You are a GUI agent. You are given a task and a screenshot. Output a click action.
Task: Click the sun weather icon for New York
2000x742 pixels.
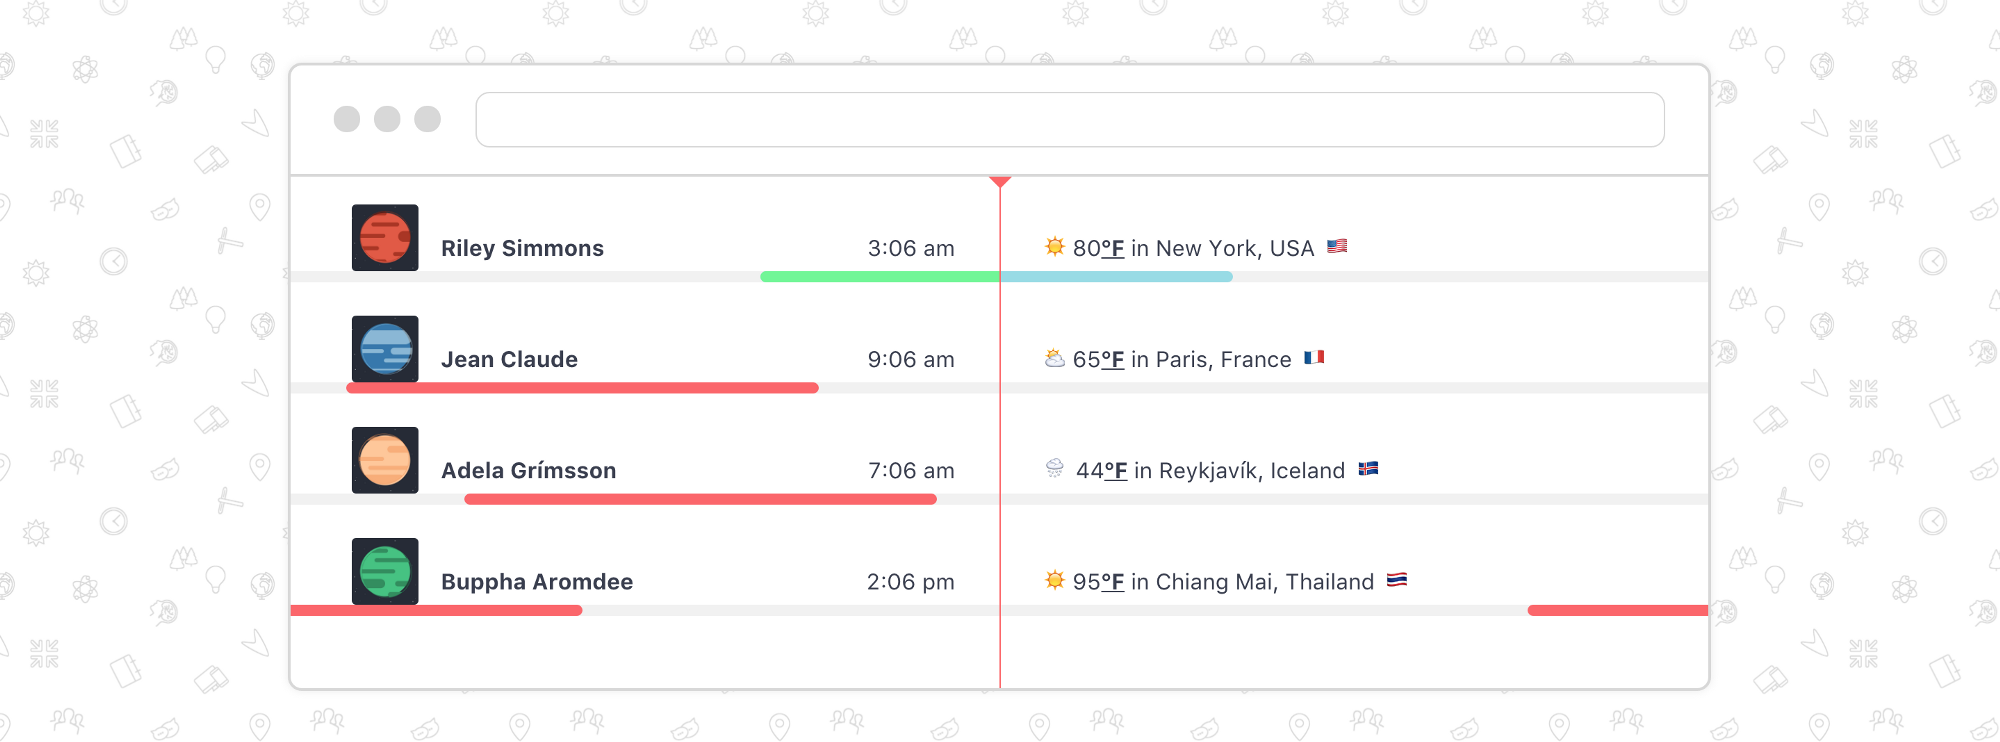click(x=1055, y=246)
